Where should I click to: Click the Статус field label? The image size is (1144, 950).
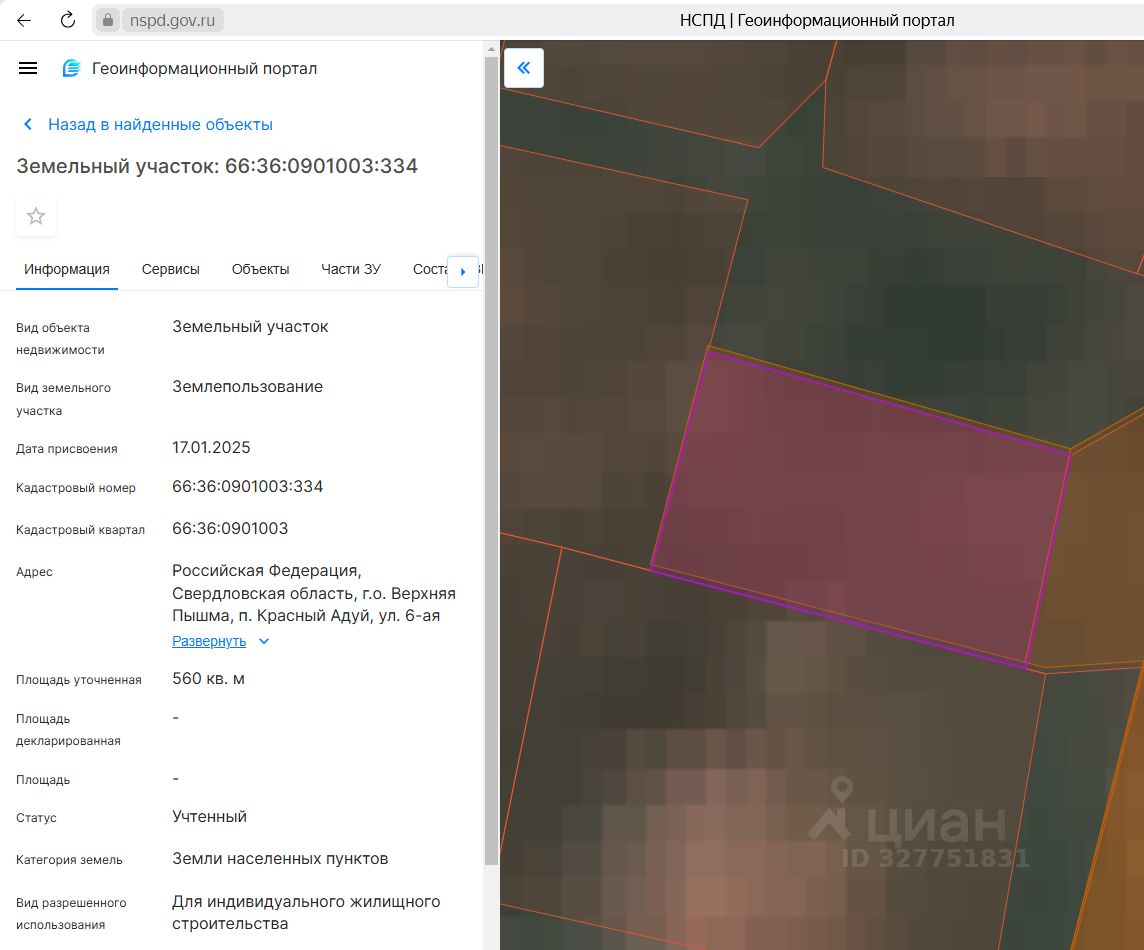(x=36, y=818)
